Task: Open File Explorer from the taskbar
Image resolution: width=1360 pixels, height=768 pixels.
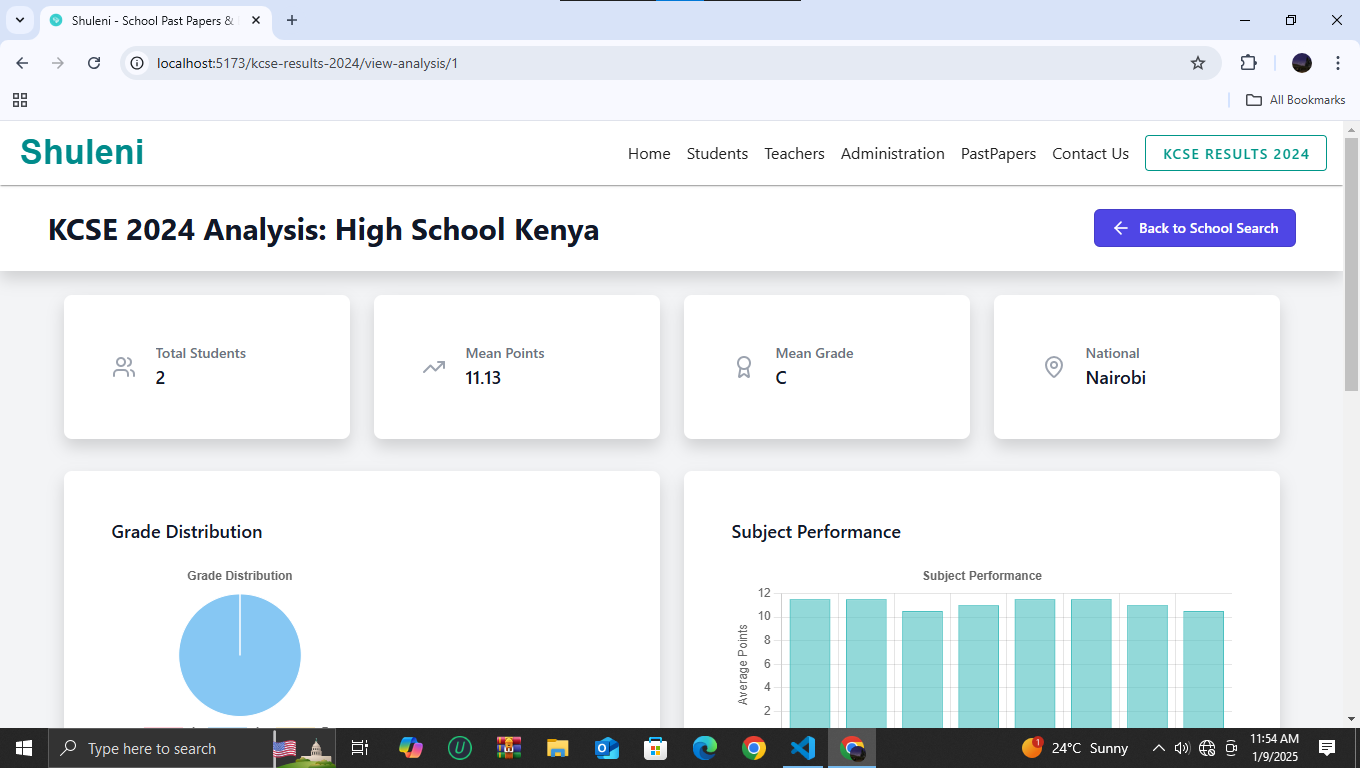Action: pos(558,748)
